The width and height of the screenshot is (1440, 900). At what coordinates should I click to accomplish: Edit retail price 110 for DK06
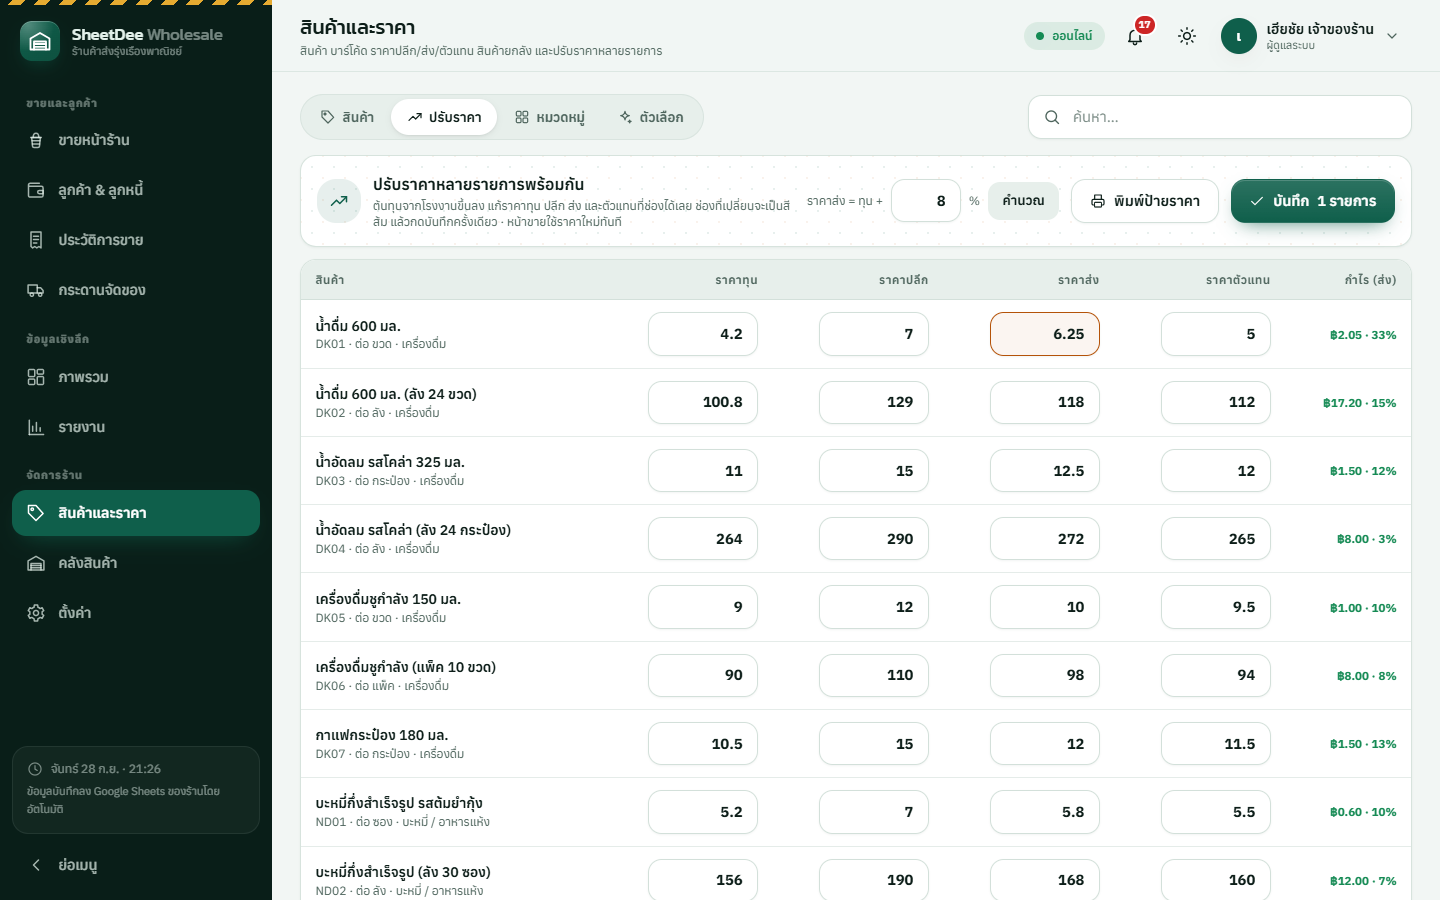[874, 675]
